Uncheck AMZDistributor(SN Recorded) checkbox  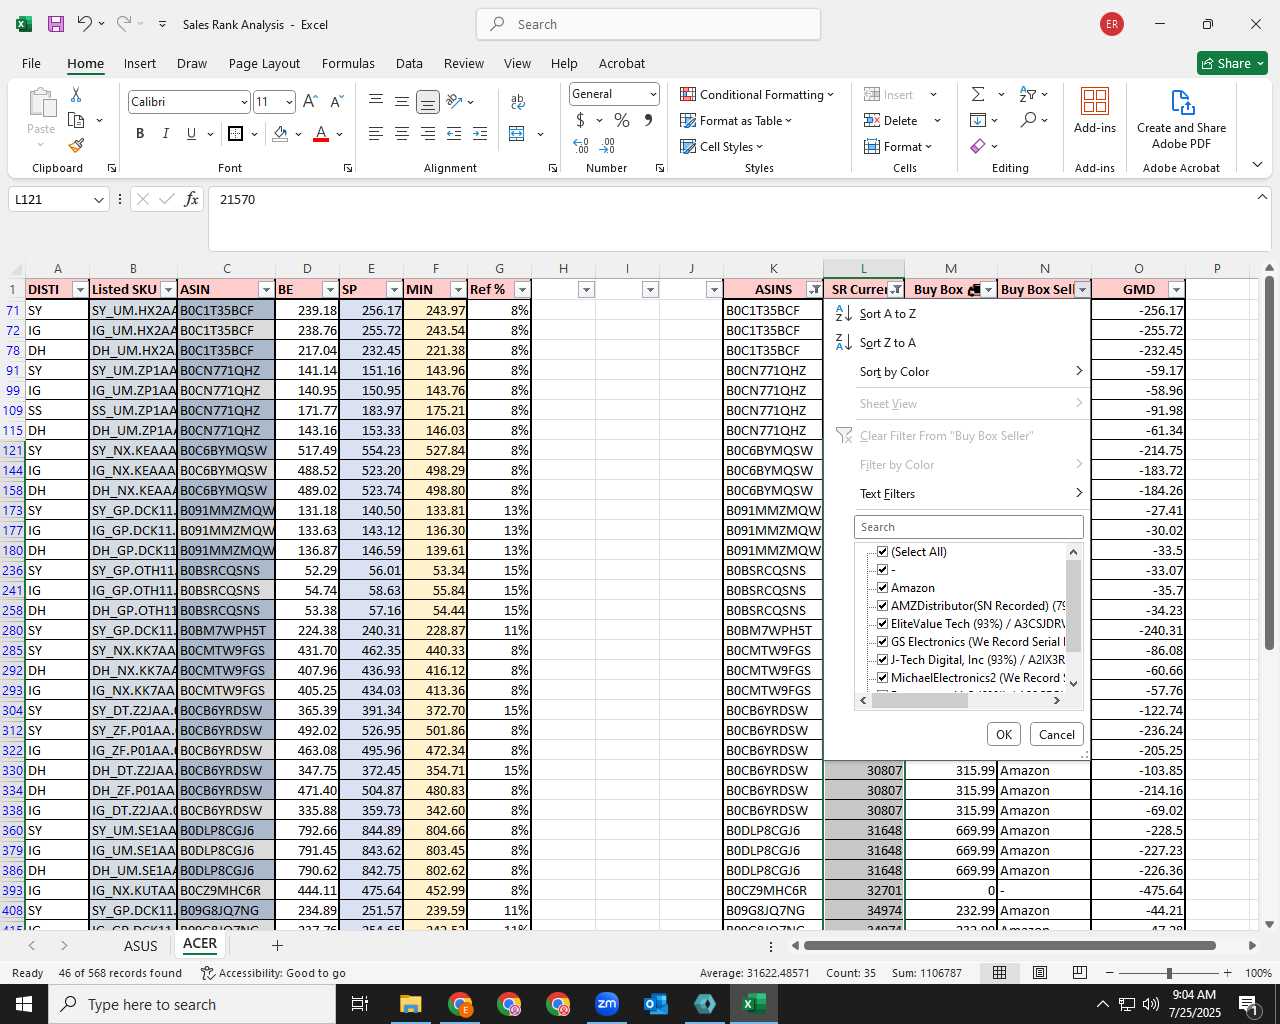(x=882, y=606)
